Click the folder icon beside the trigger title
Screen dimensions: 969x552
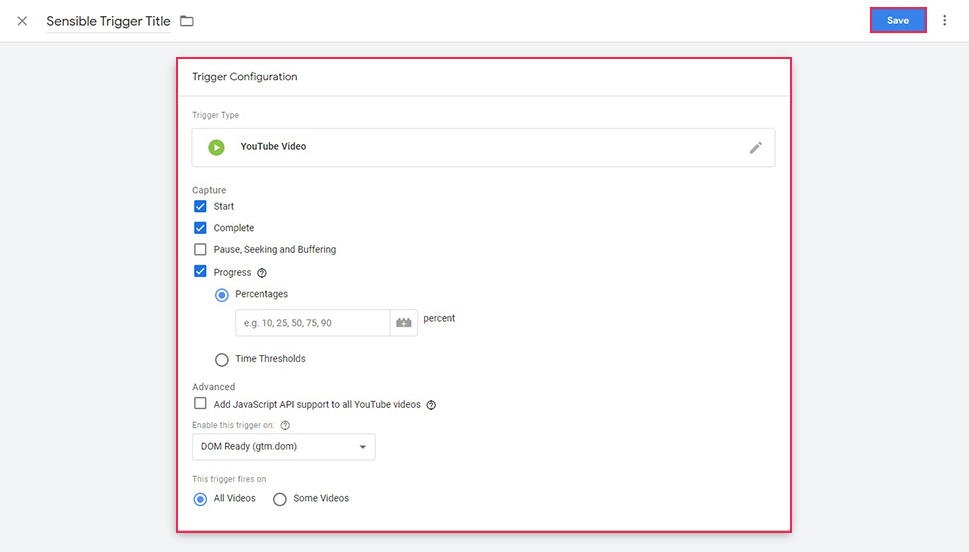coord(187,21)
